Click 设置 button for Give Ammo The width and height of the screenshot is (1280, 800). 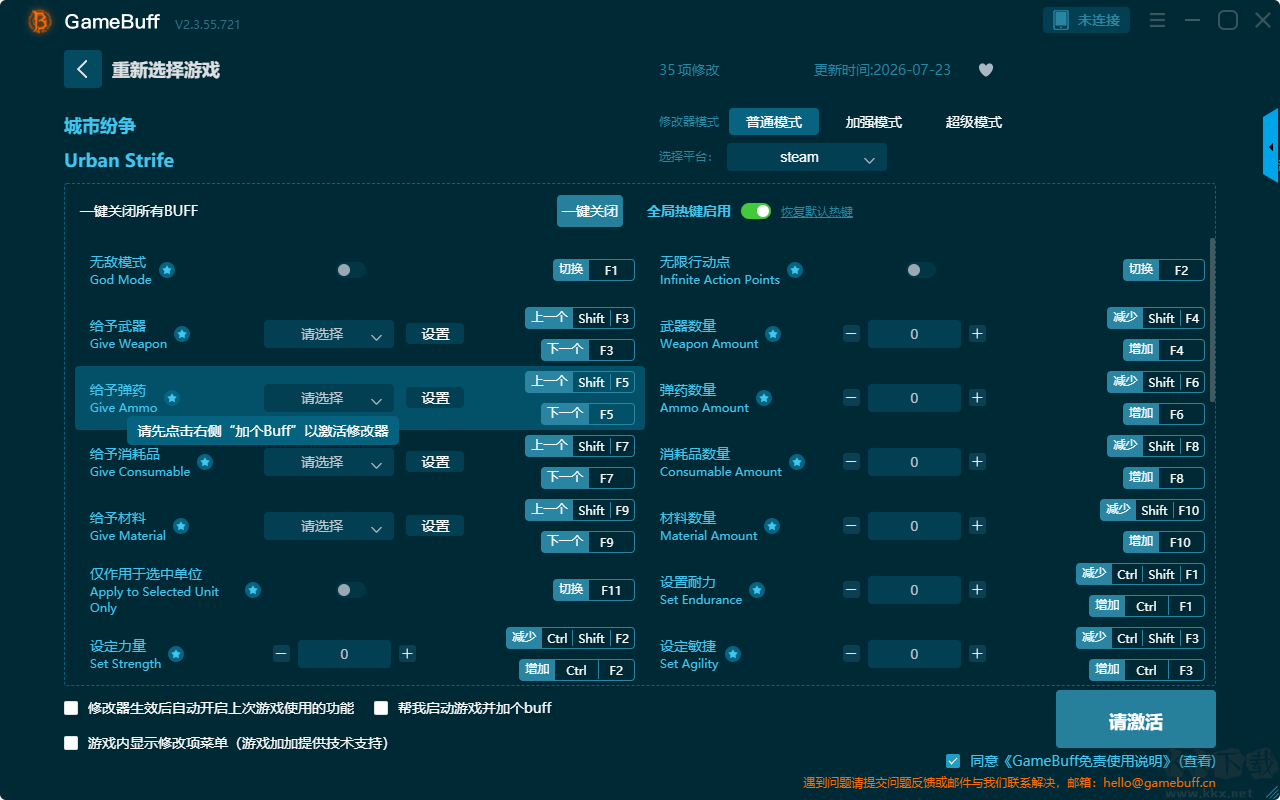(x=435, y=398)
